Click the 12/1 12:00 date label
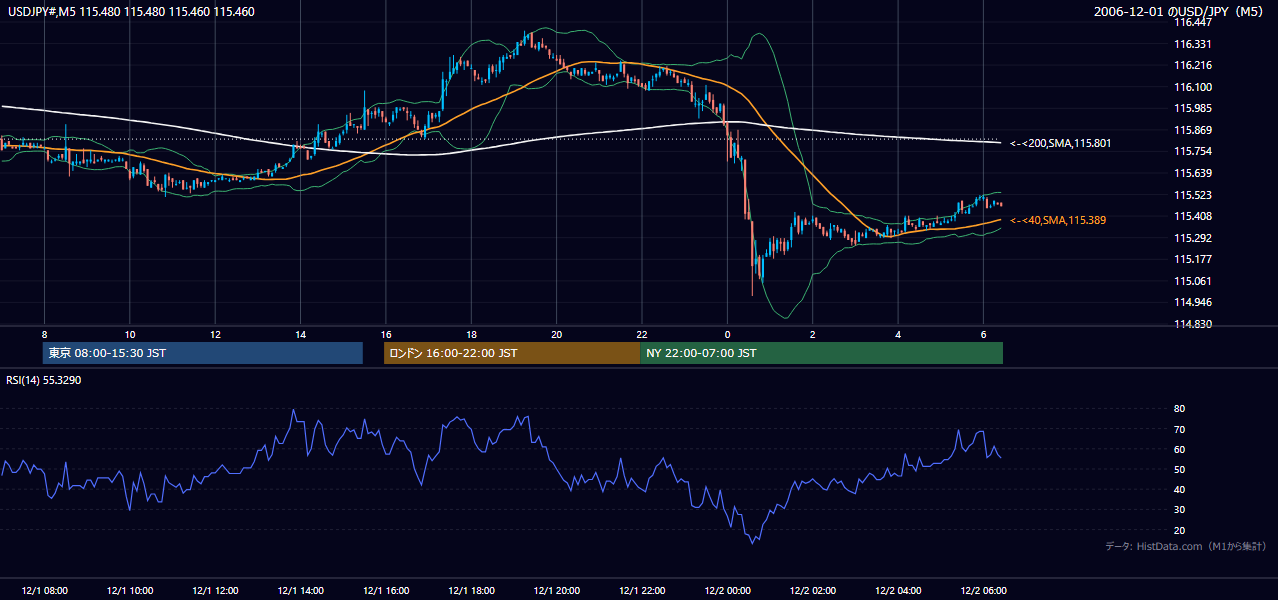 (215, 591)
